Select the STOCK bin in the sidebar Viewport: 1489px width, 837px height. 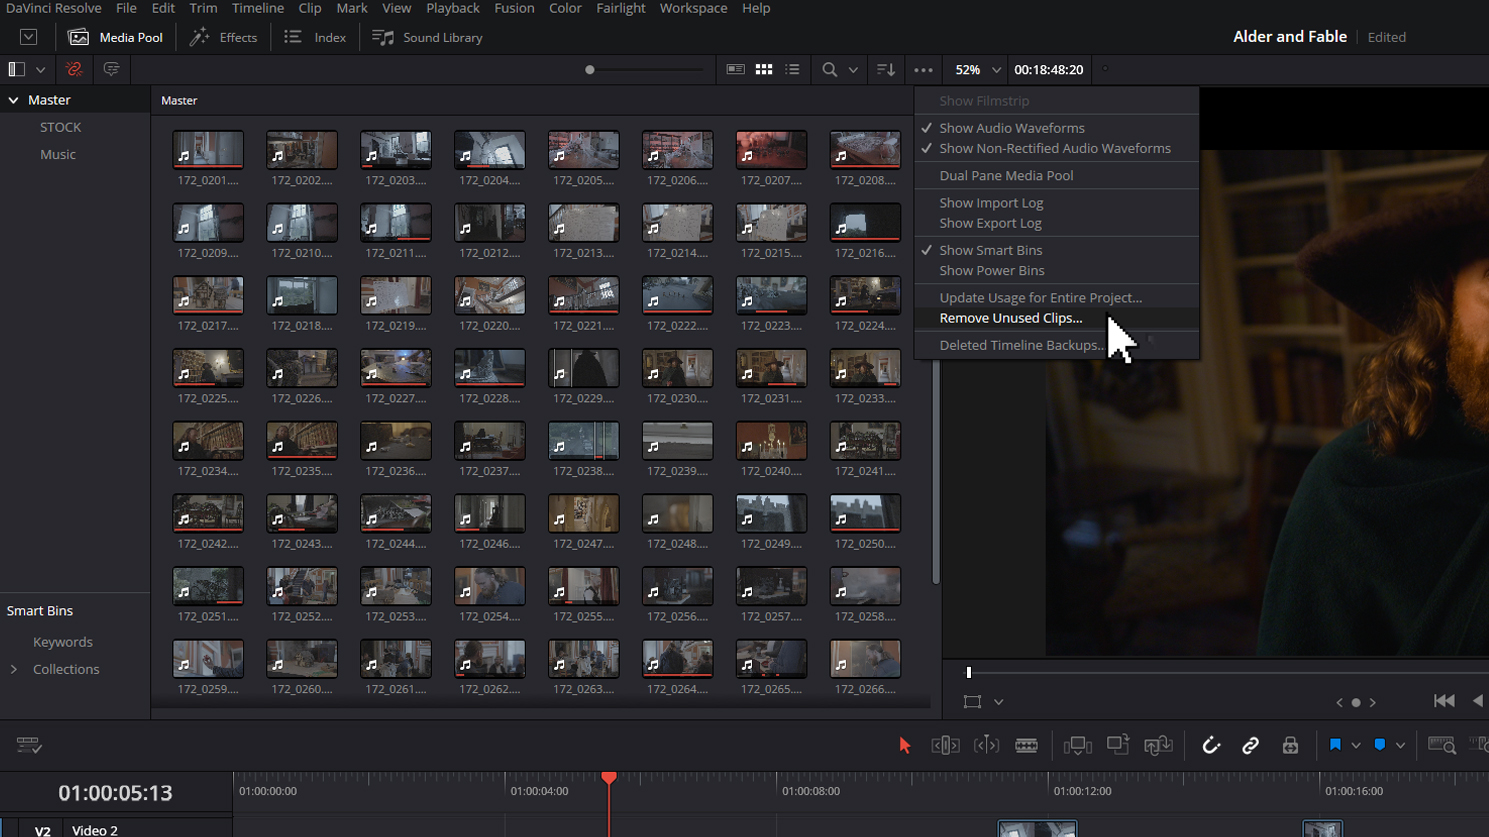click(x=60, y=127)
